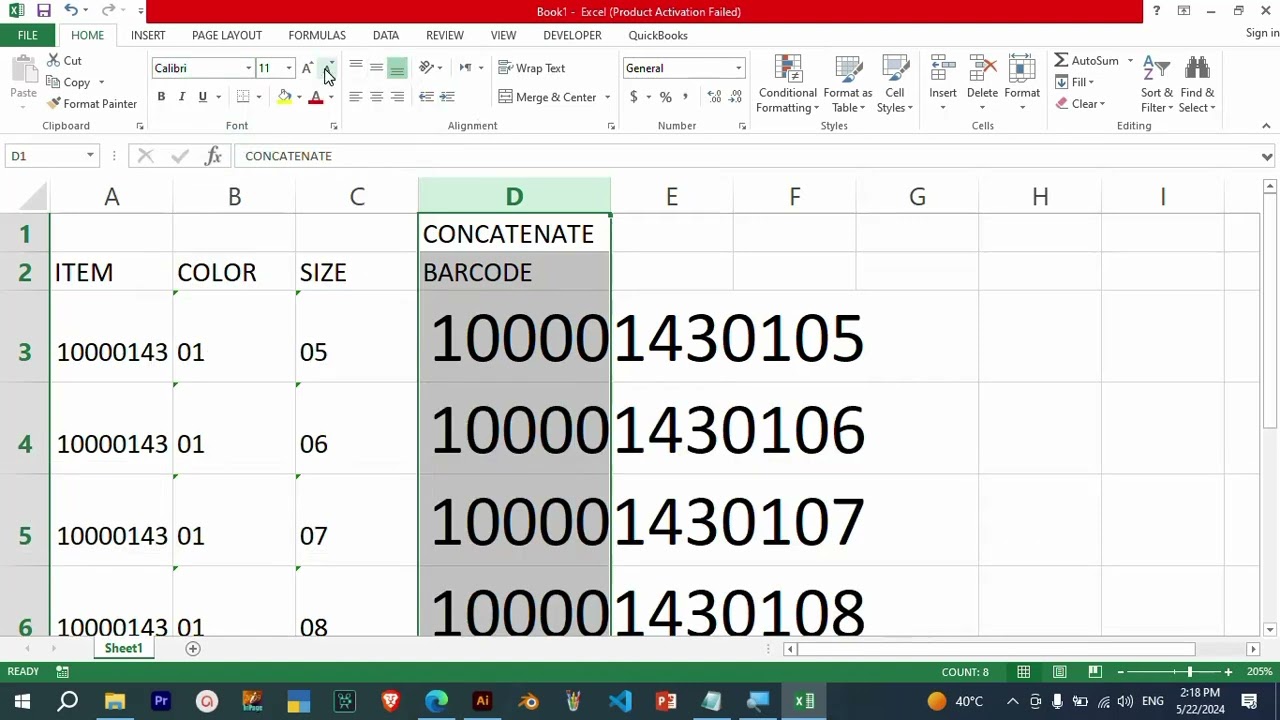Open Conditional Formatting menu

tap(787, 84)
